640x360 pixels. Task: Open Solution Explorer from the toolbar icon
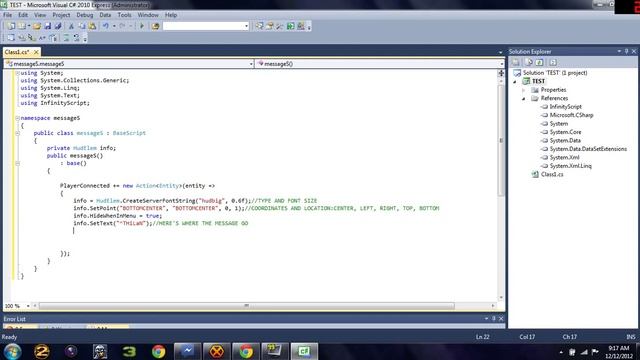pyautogui.click(x=260, y=26)
